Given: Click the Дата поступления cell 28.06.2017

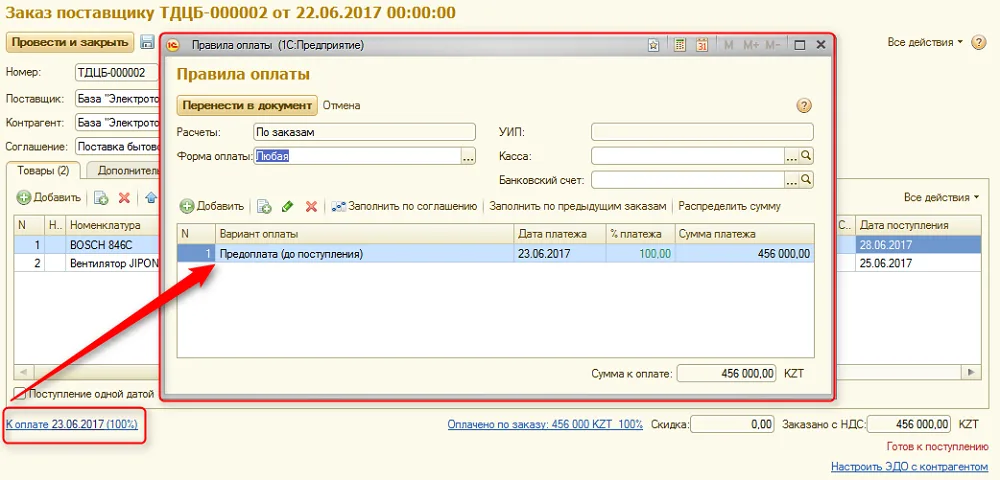Looking at the screenshot, I should tap(918, 245).
